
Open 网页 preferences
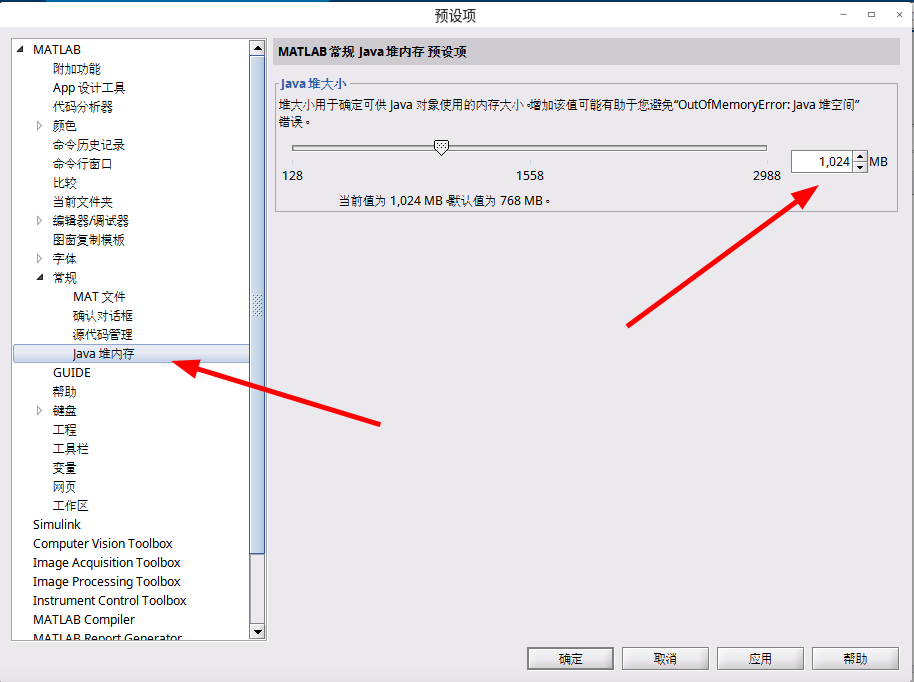click(64, 487)
